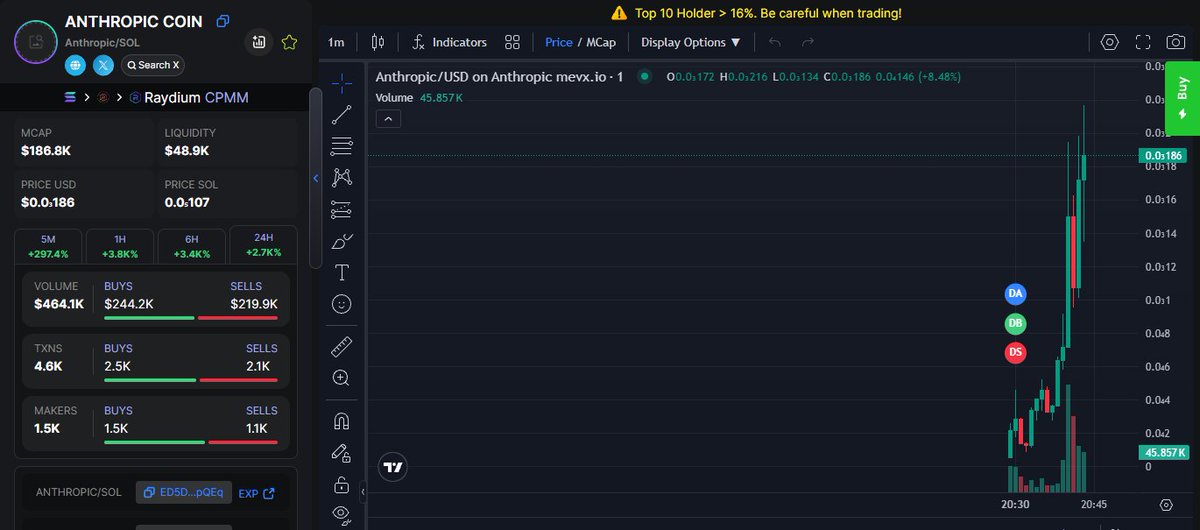Select the pattern drawing tool
Viewport: 1200px width, 530px height.
342,177
